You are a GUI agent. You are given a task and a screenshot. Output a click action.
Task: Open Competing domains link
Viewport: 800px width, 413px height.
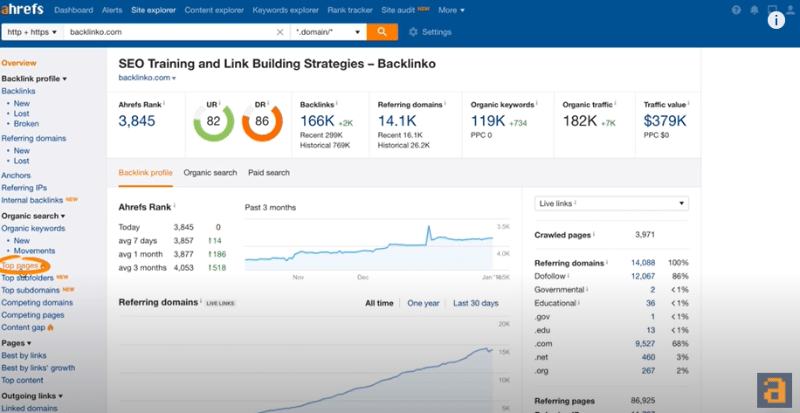37,303
